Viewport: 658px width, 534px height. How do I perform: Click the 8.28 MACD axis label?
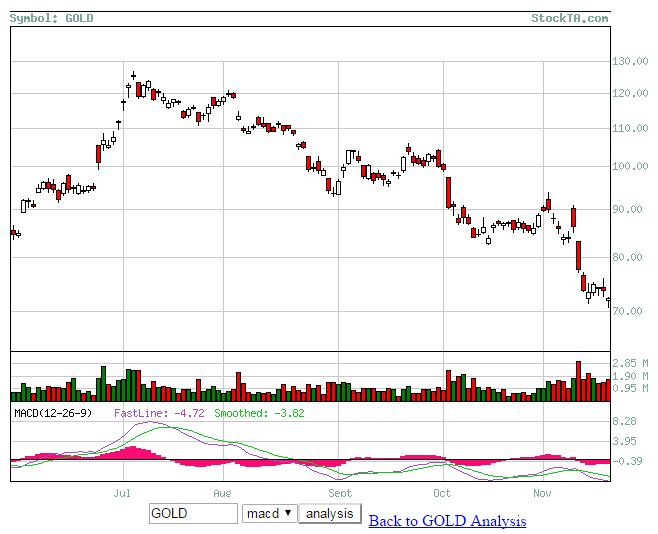point(624,421)
